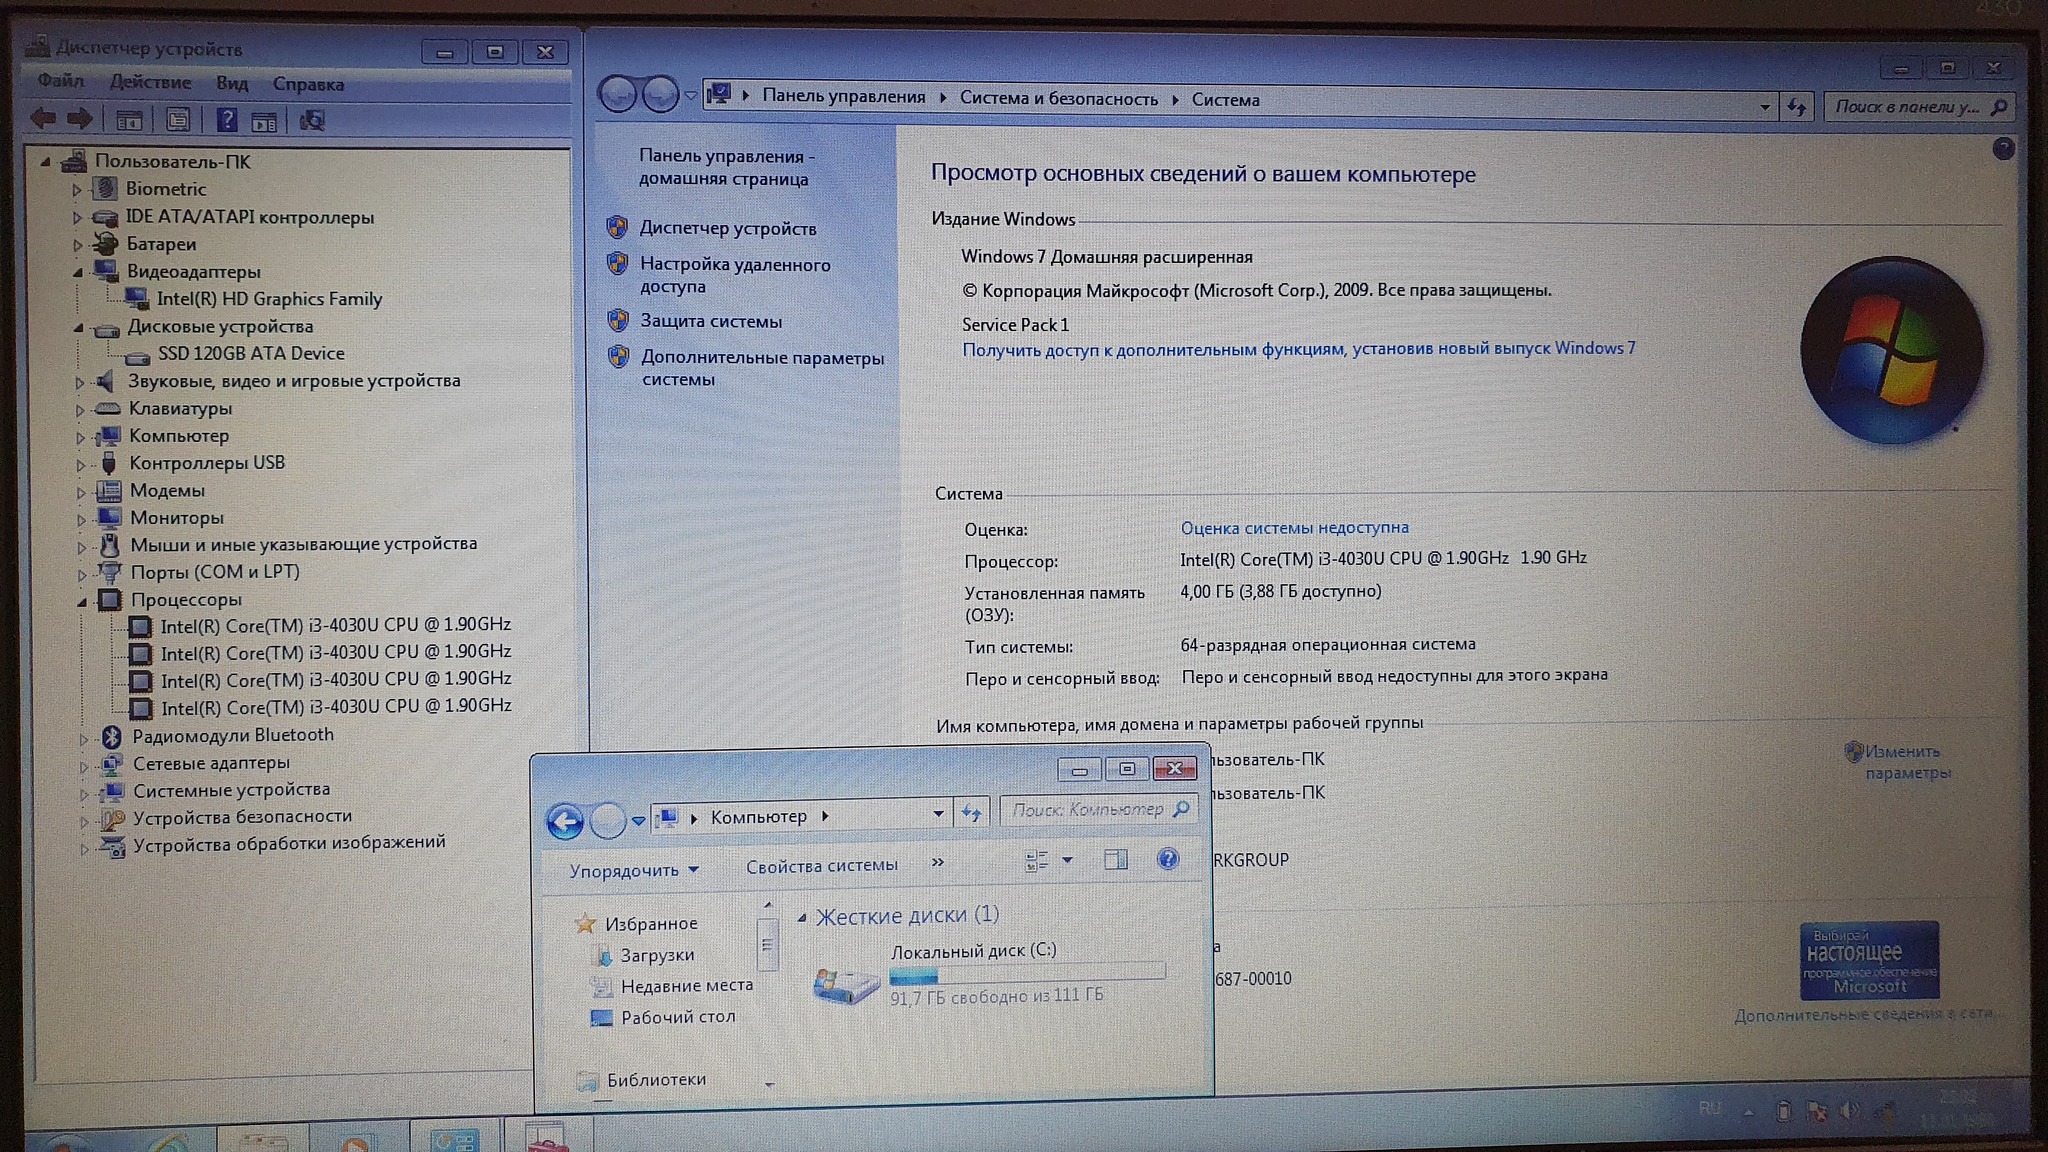Viewport: 2048px width, 1152px height.
Task: Click show/hide console tree toolbar icon
Action: point(129,121)
